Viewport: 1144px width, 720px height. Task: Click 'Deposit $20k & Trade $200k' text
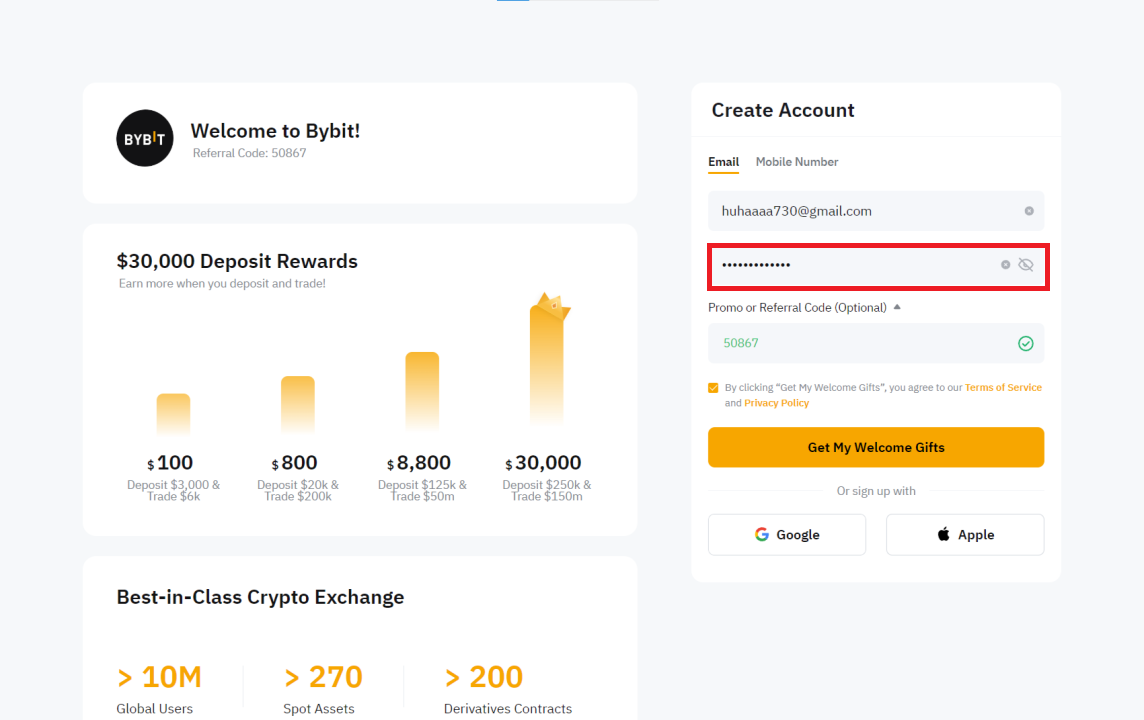tap(298, 490)
